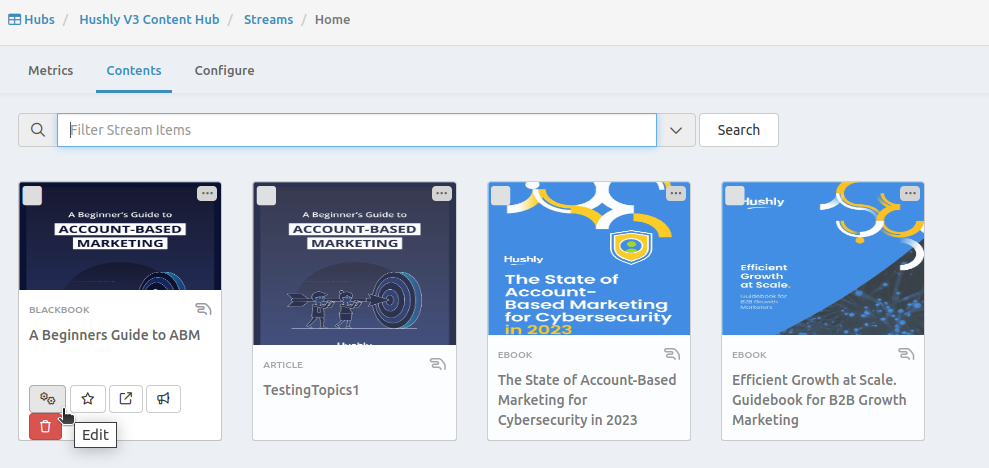Click the star icon on A Beginners Guide card
The height and width of the screenshot is (468, 989).
(88, 399)
